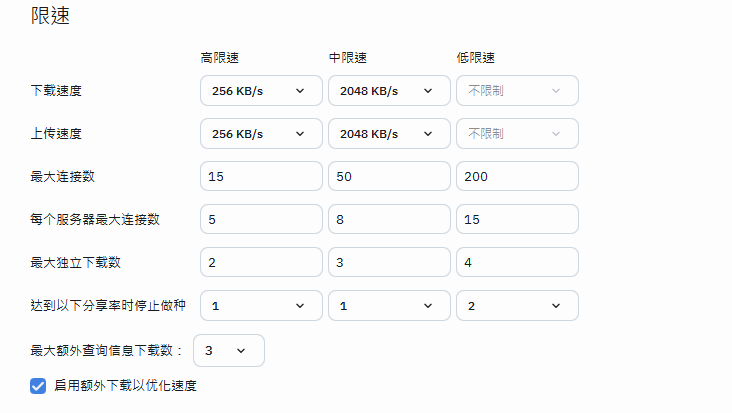Open the 中限速 下载速度 dropdown

coord(389,90)
